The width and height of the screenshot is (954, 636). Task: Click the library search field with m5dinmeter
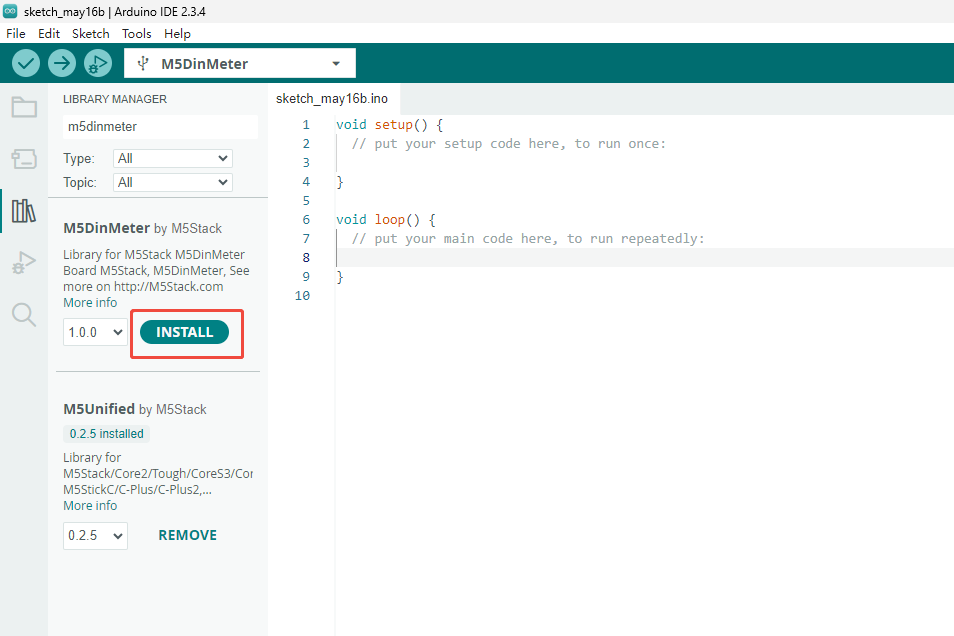click(x=161, y=127)
